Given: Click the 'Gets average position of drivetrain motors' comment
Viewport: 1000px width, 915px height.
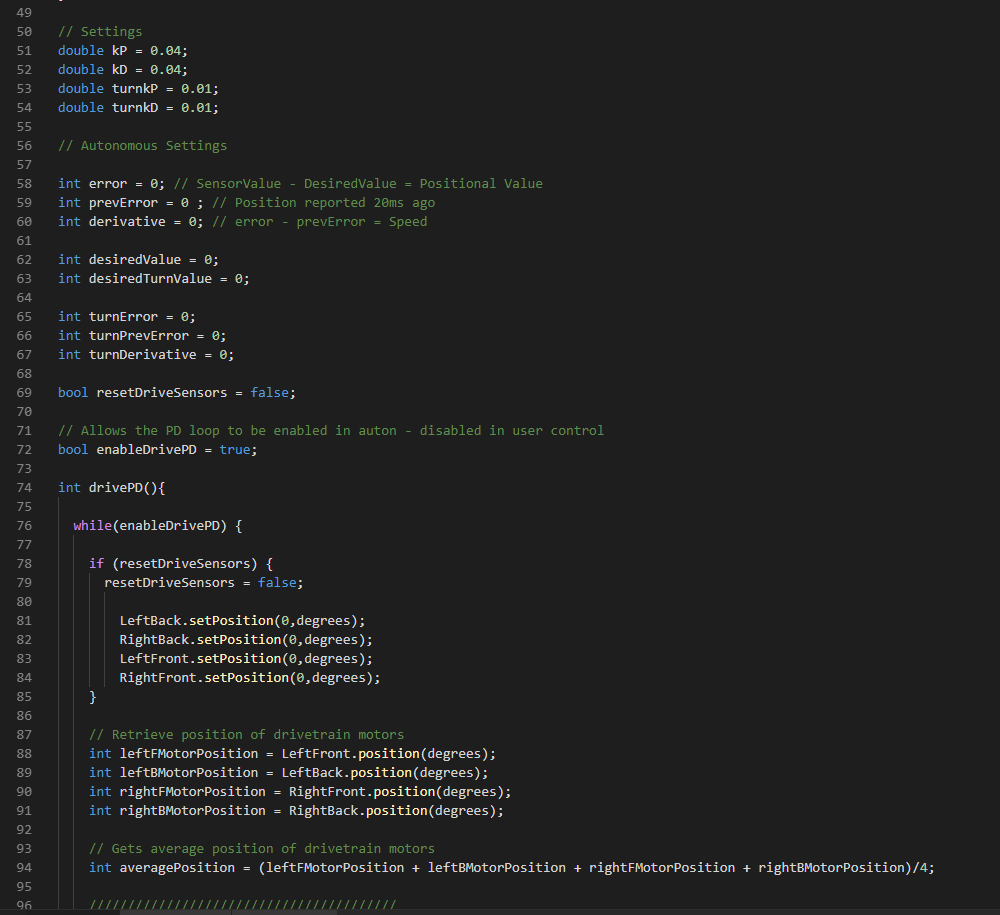Looking at the screenshot, I should tap(273, 849).
